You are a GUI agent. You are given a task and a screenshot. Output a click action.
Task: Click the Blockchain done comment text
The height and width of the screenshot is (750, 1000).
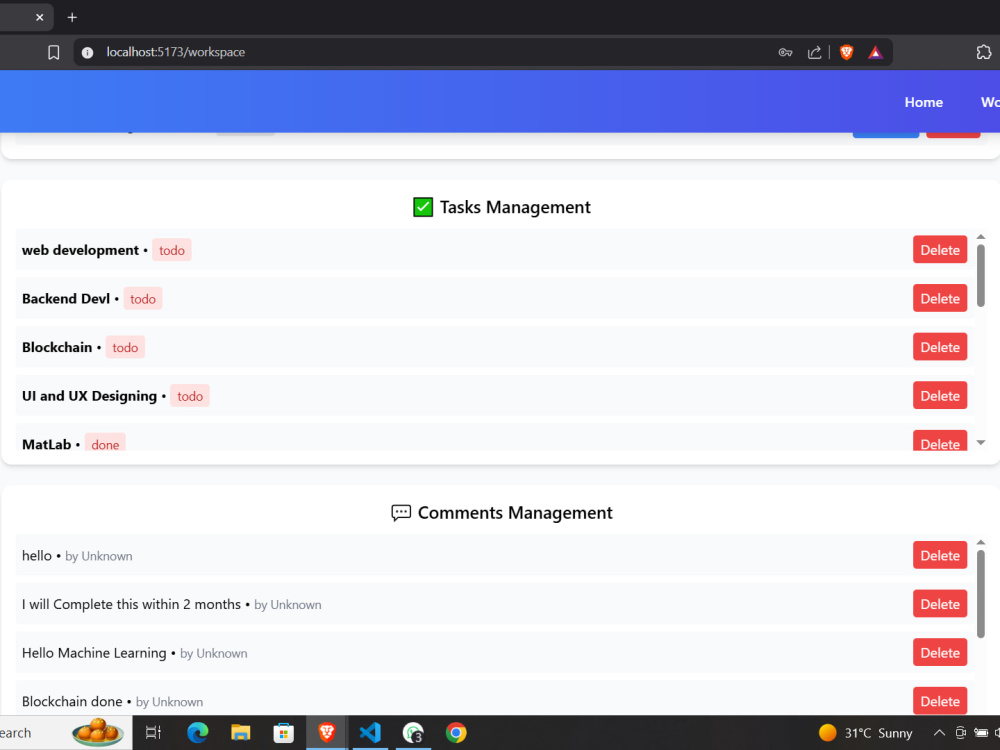(x=72, y=702)
